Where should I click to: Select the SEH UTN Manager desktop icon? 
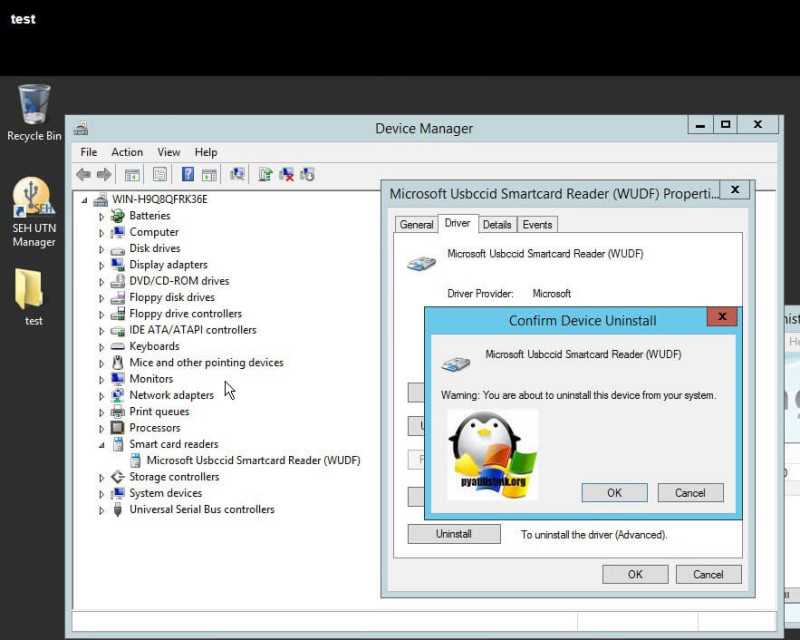pos(34,213)
